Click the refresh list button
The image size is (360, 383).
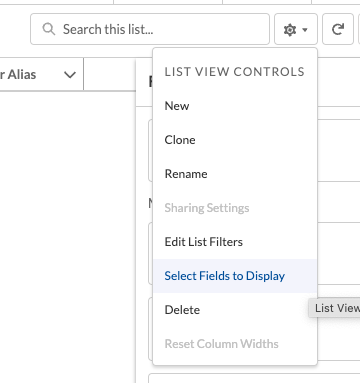pos(338,29)
